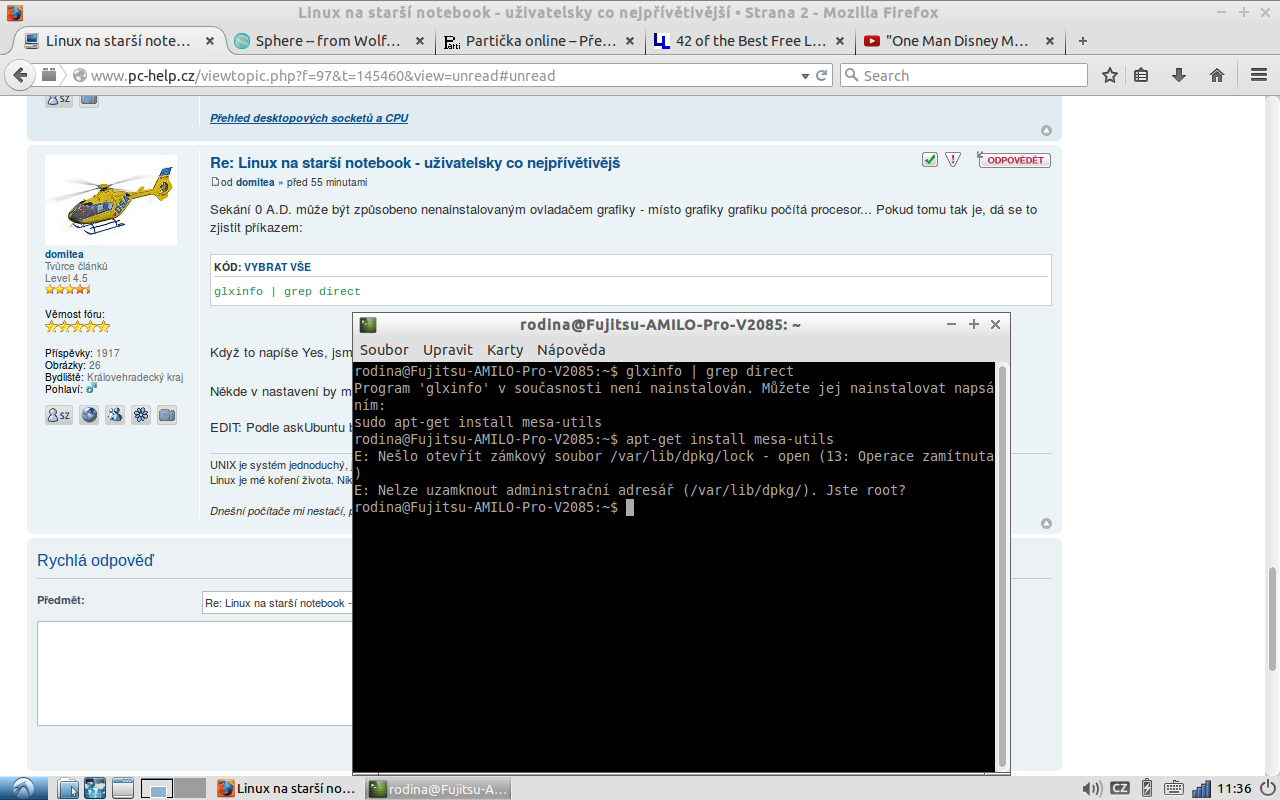Open the LXDE start menu
1280x800 pixels.
tap(22, 787)
